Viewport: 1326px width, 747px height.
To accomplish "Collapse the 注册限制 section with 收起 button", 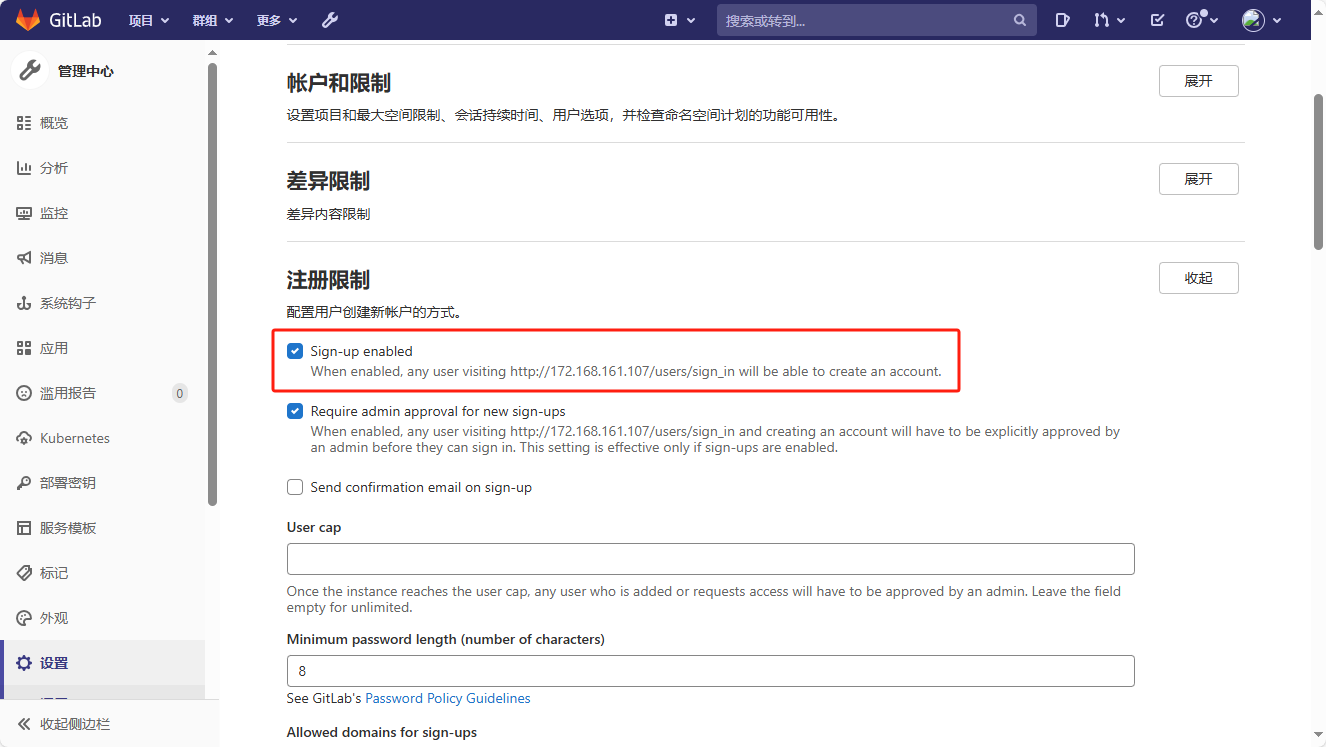I will point(1198,278).
